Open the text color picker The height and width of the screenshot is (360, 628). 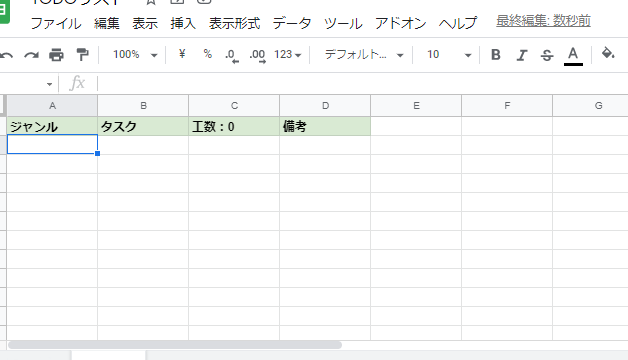click(573, 55)
